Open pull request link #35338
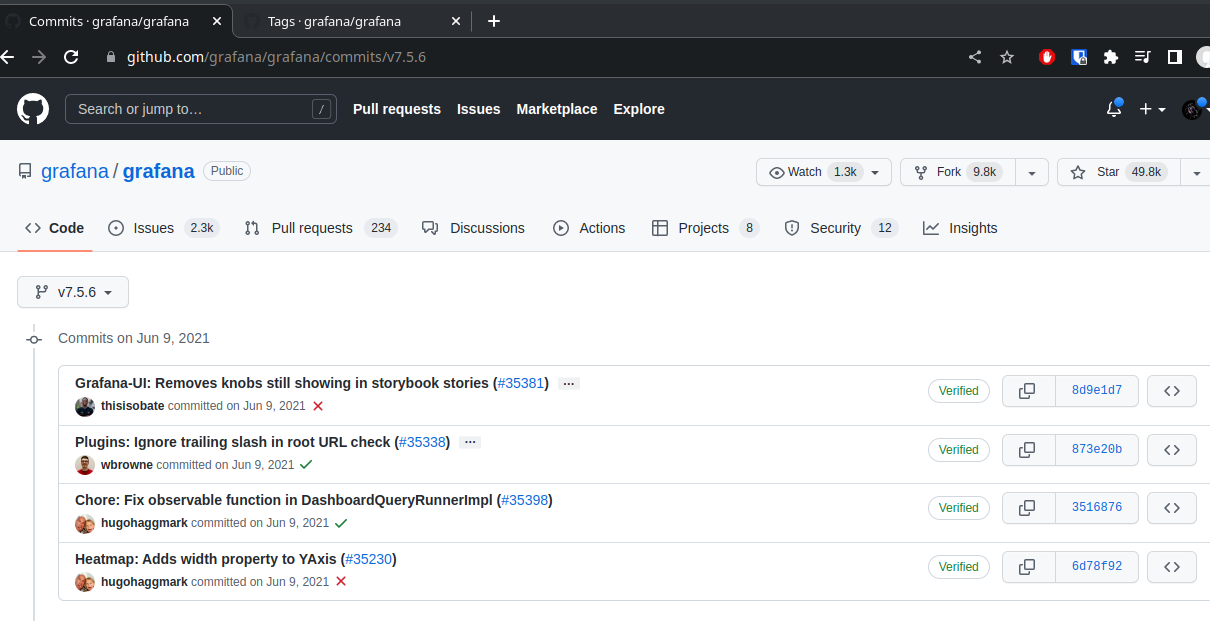Screen dimensions: 1210x621 pos(422,441)
